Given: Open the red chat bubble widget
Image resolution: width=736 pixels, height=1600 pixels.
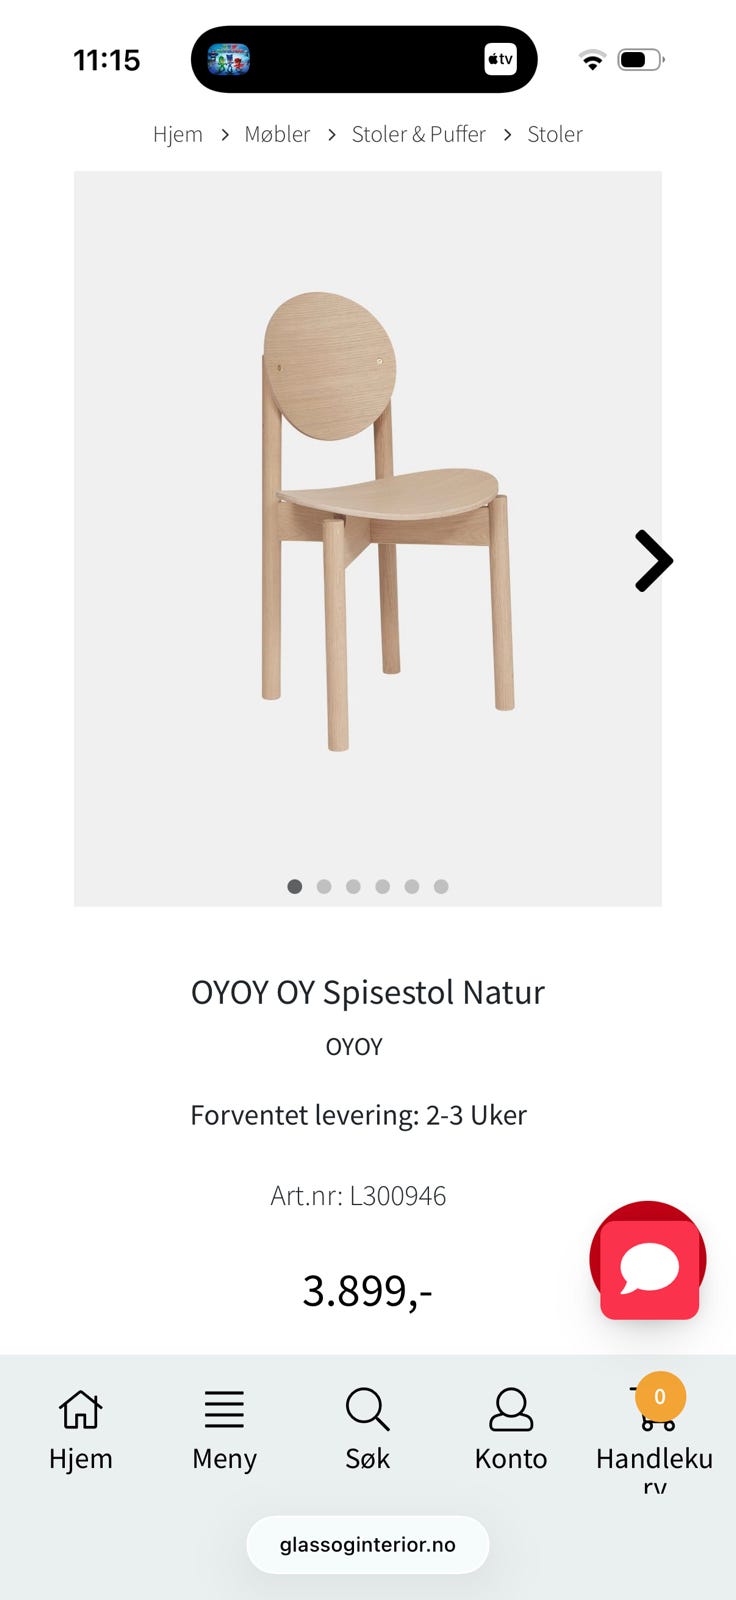Looking at the screenshot, I should coord(648,1262).
